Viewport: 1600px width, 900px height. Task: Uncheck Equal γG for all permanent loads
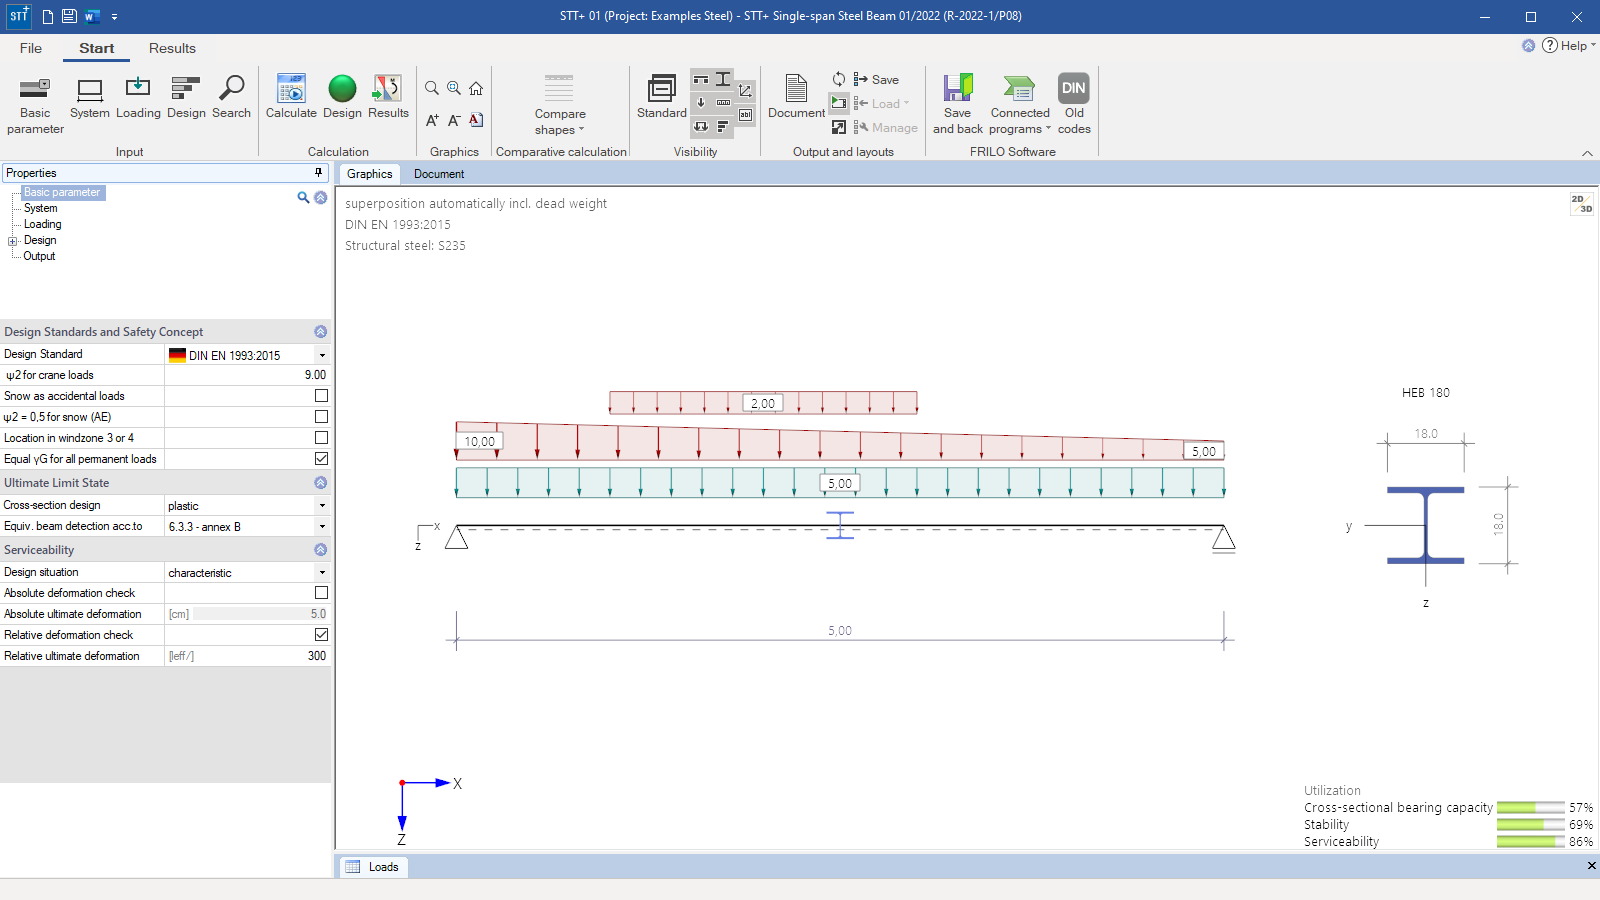click(321, 459)
